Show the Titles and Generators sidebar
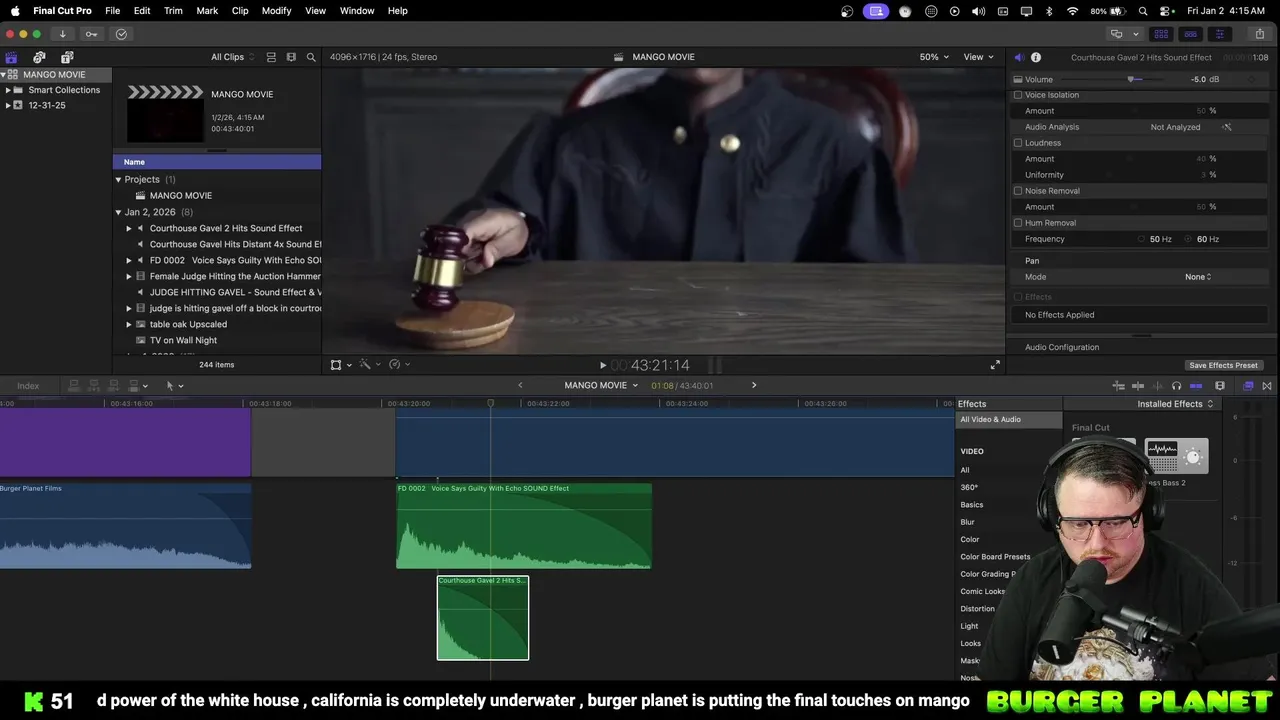1280x720 pixels. pyautogui.click(x=67, y=57)
